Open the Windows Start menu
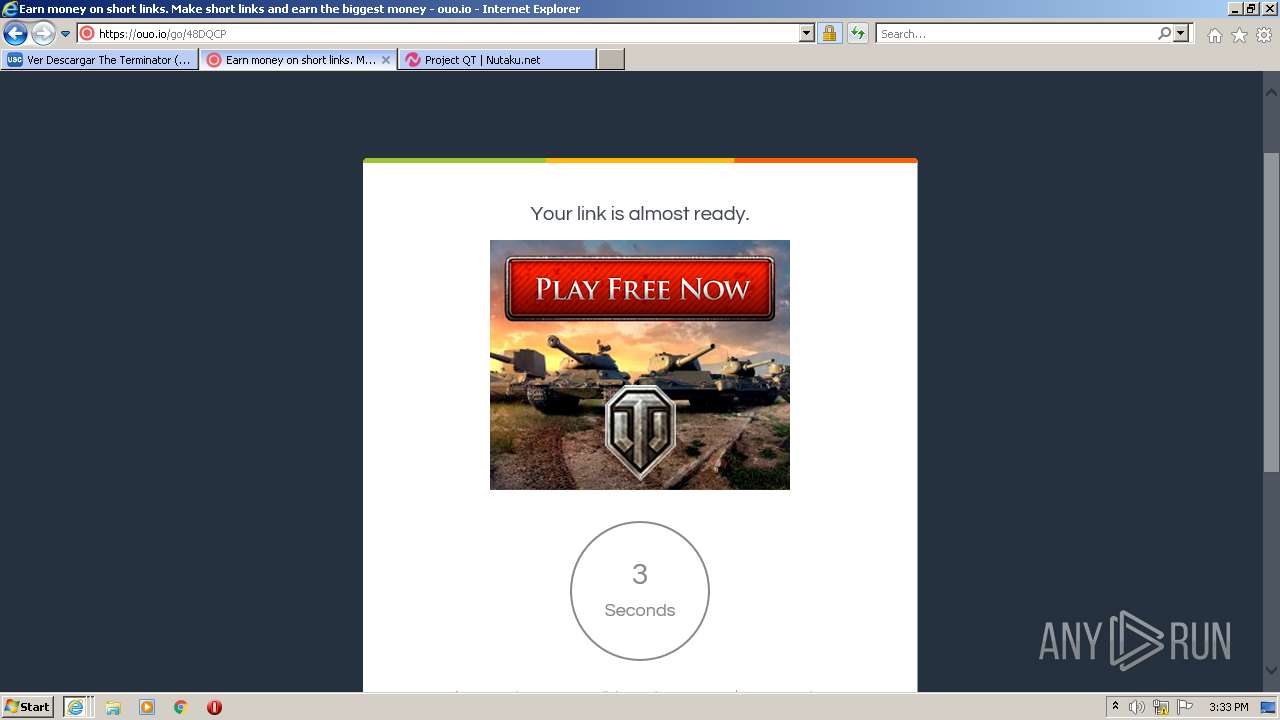This screenshot has height=720, width=1280. 28,707
